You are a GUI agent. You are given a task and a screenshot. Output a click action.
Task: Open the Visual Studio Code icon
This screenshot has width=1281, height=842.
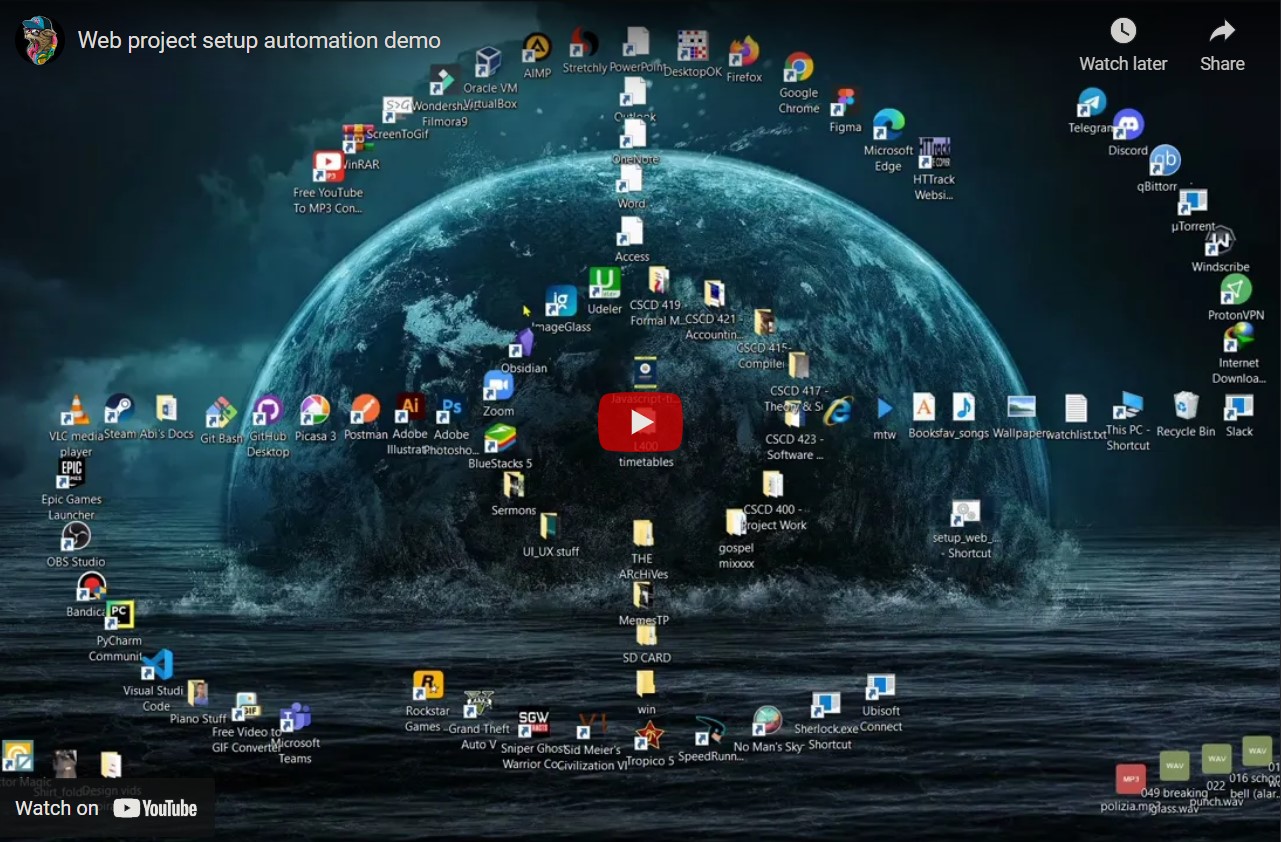point(156,665)
